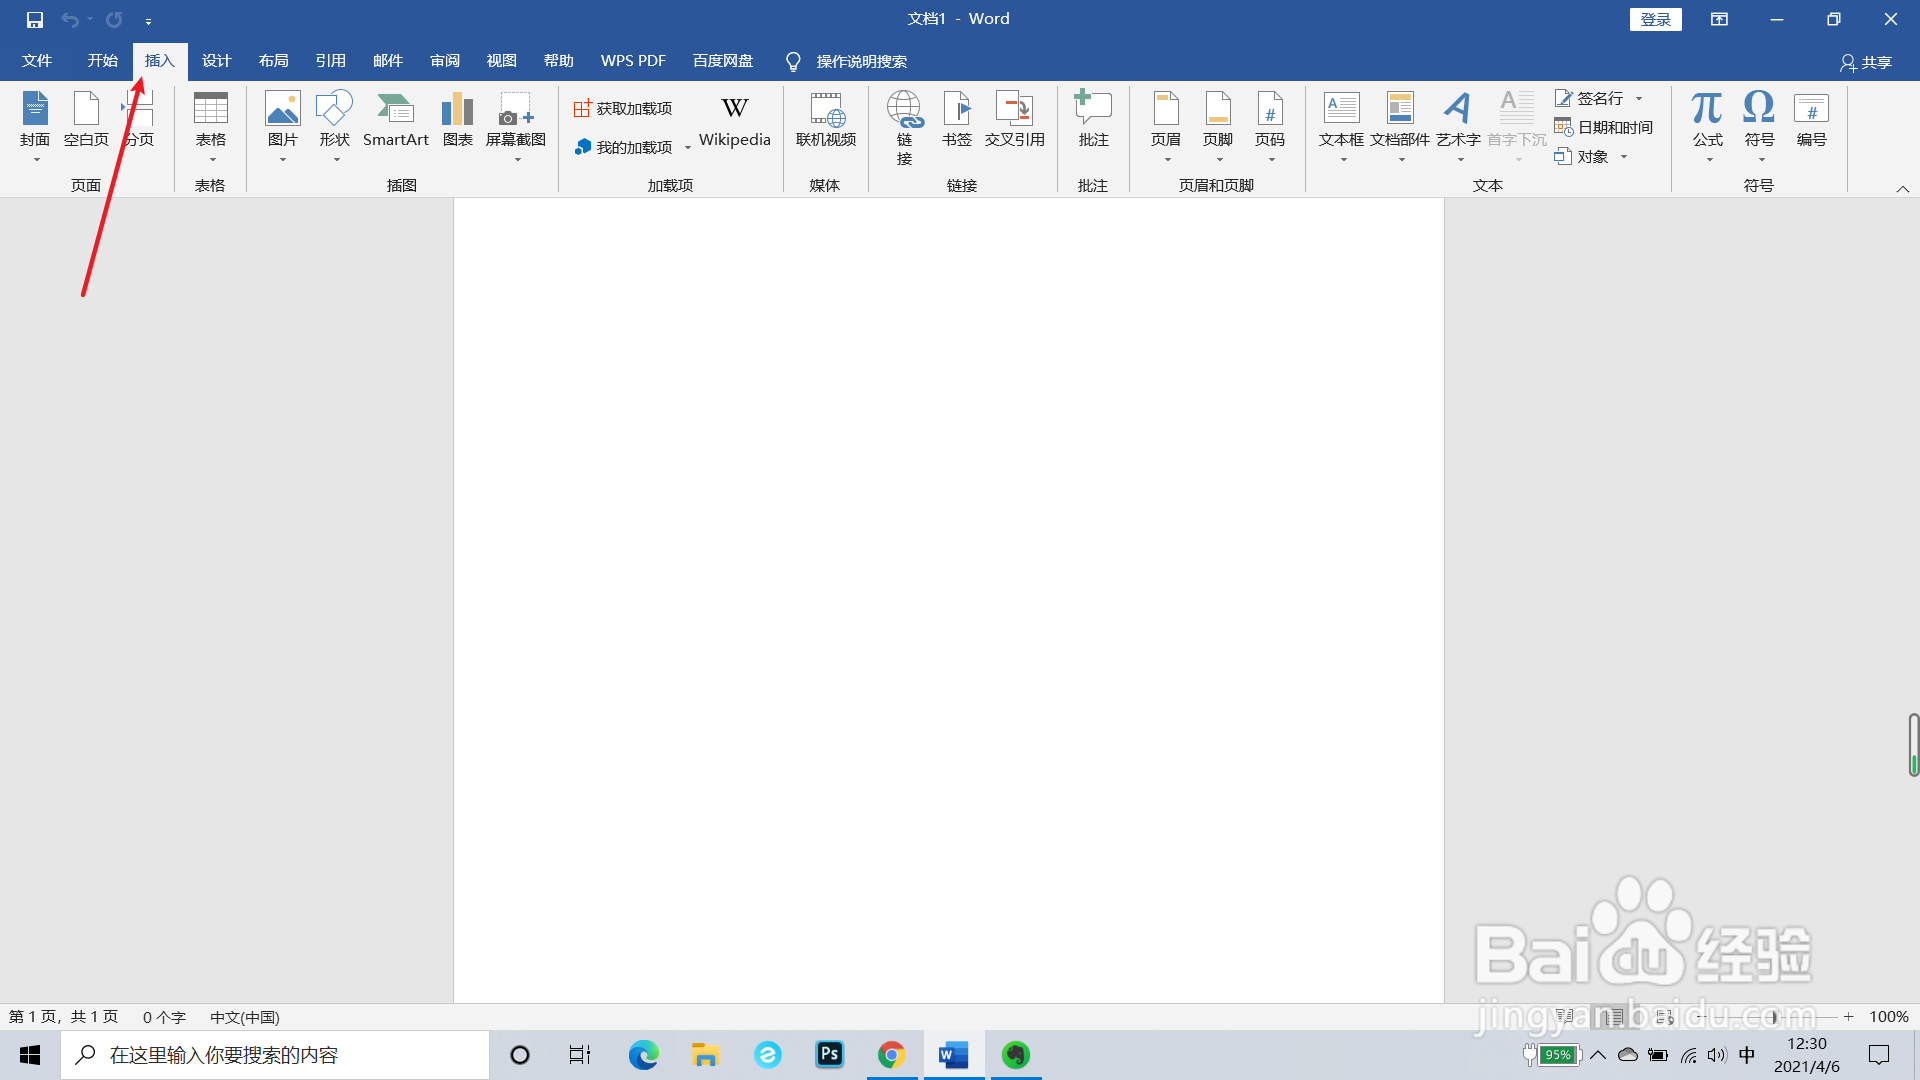Collapse the ribbon with the chevron

point(1902,189)
